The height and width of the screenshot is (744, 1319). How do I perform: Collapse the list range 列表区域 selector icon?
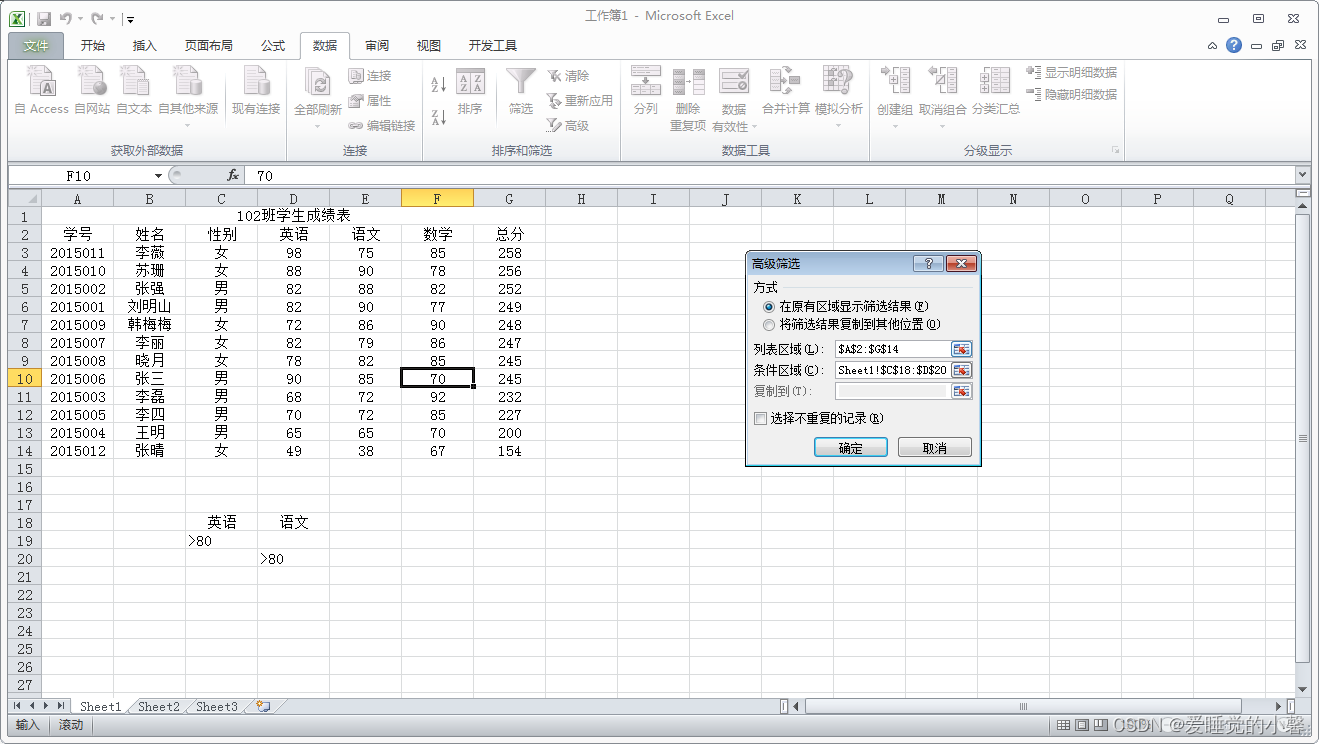(961, 349)
